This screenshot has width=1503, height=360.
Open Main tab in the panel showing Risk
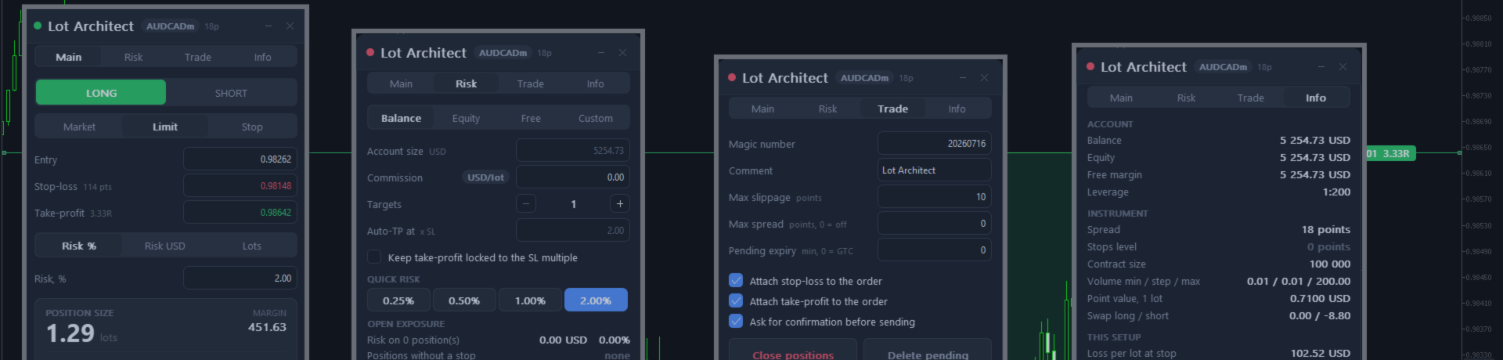click(x=401, y=84)
